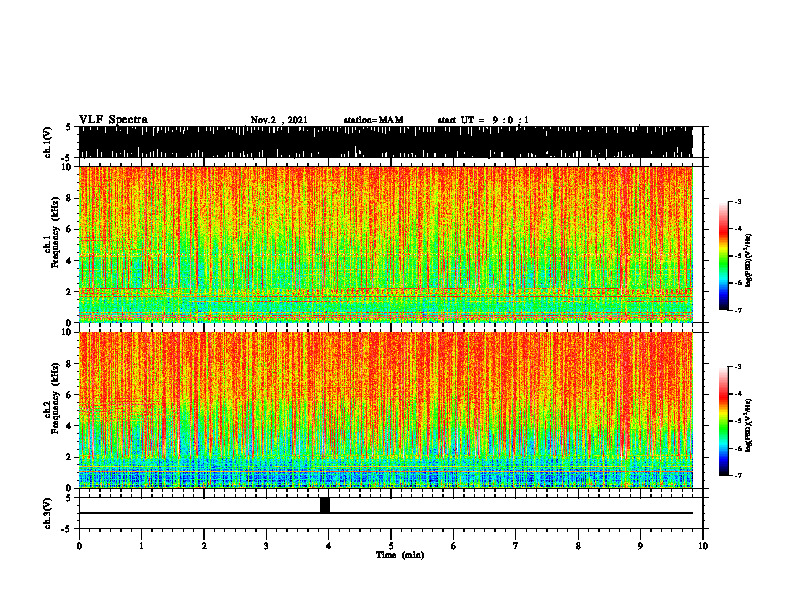Screen dimensions: 792x612
Task: Click the "6" kHz tick of ch.2 spectrogram
Action: tap(70, 395)
